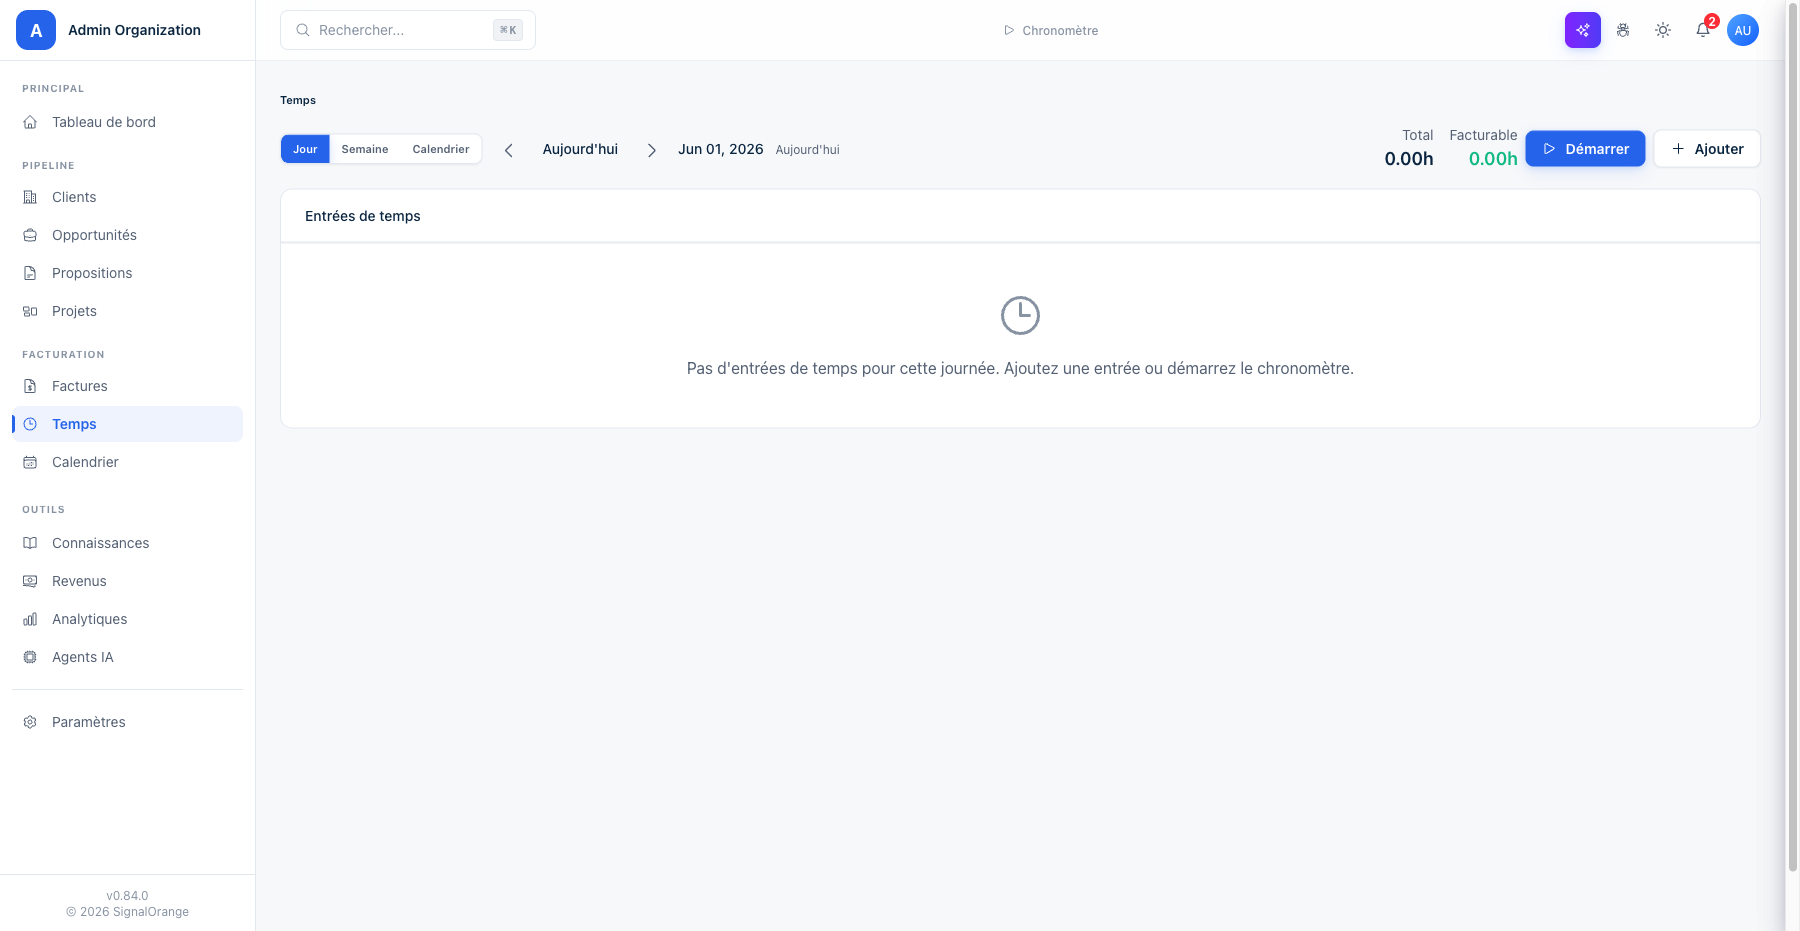Click the Entrées de temps heading

click(363, 216)
